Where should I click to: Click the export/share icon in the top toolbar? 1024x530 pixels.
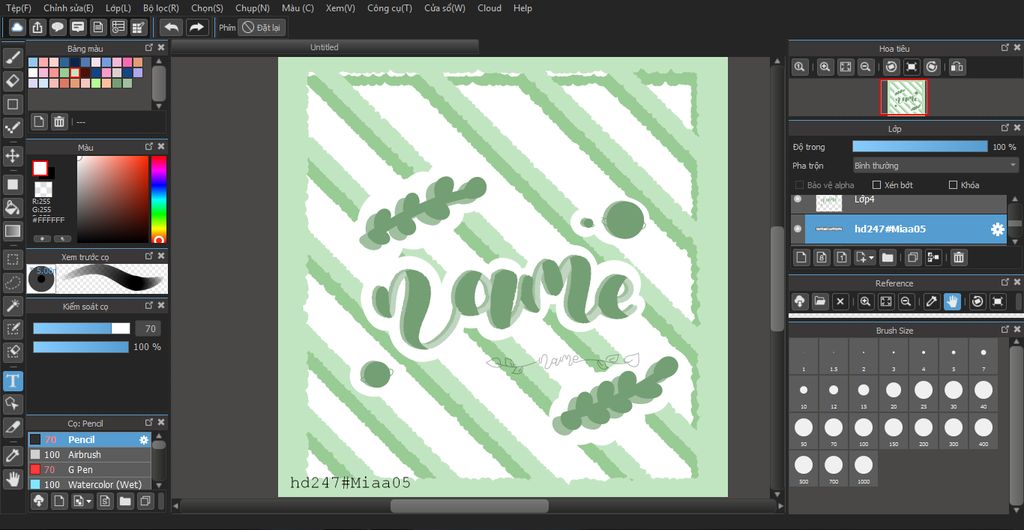click(x=37, y=27)
